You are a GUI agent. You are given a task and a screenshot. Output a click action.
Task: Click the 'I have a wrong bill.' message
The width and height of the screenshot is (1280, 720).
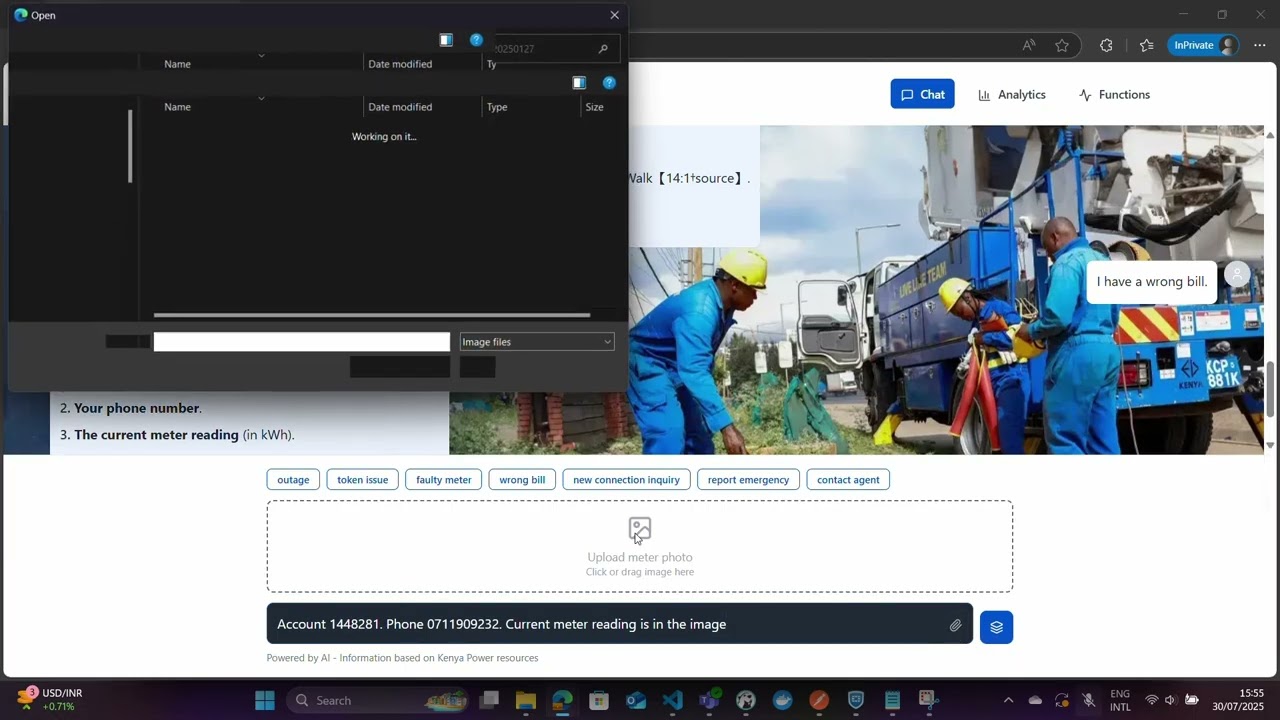point(1152,282)
